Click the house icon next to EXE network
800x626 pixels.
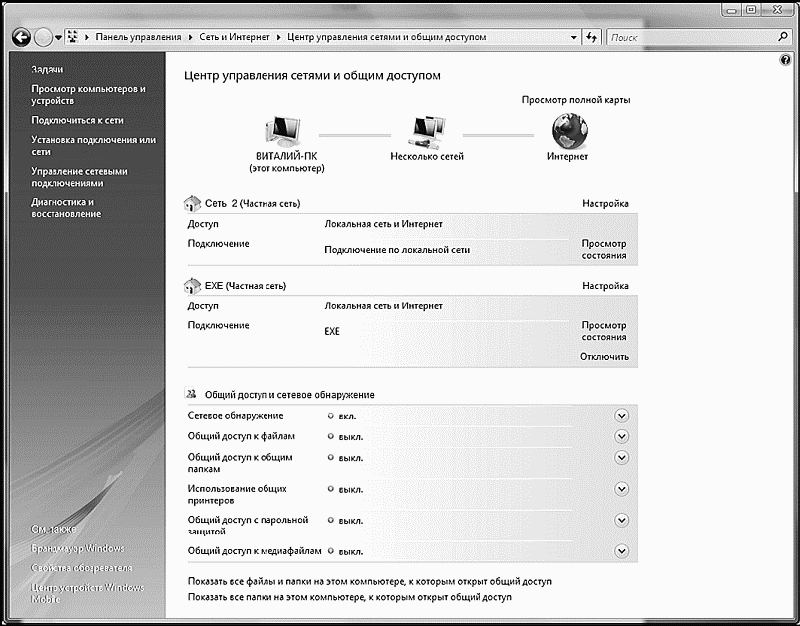tap(195, 285)
